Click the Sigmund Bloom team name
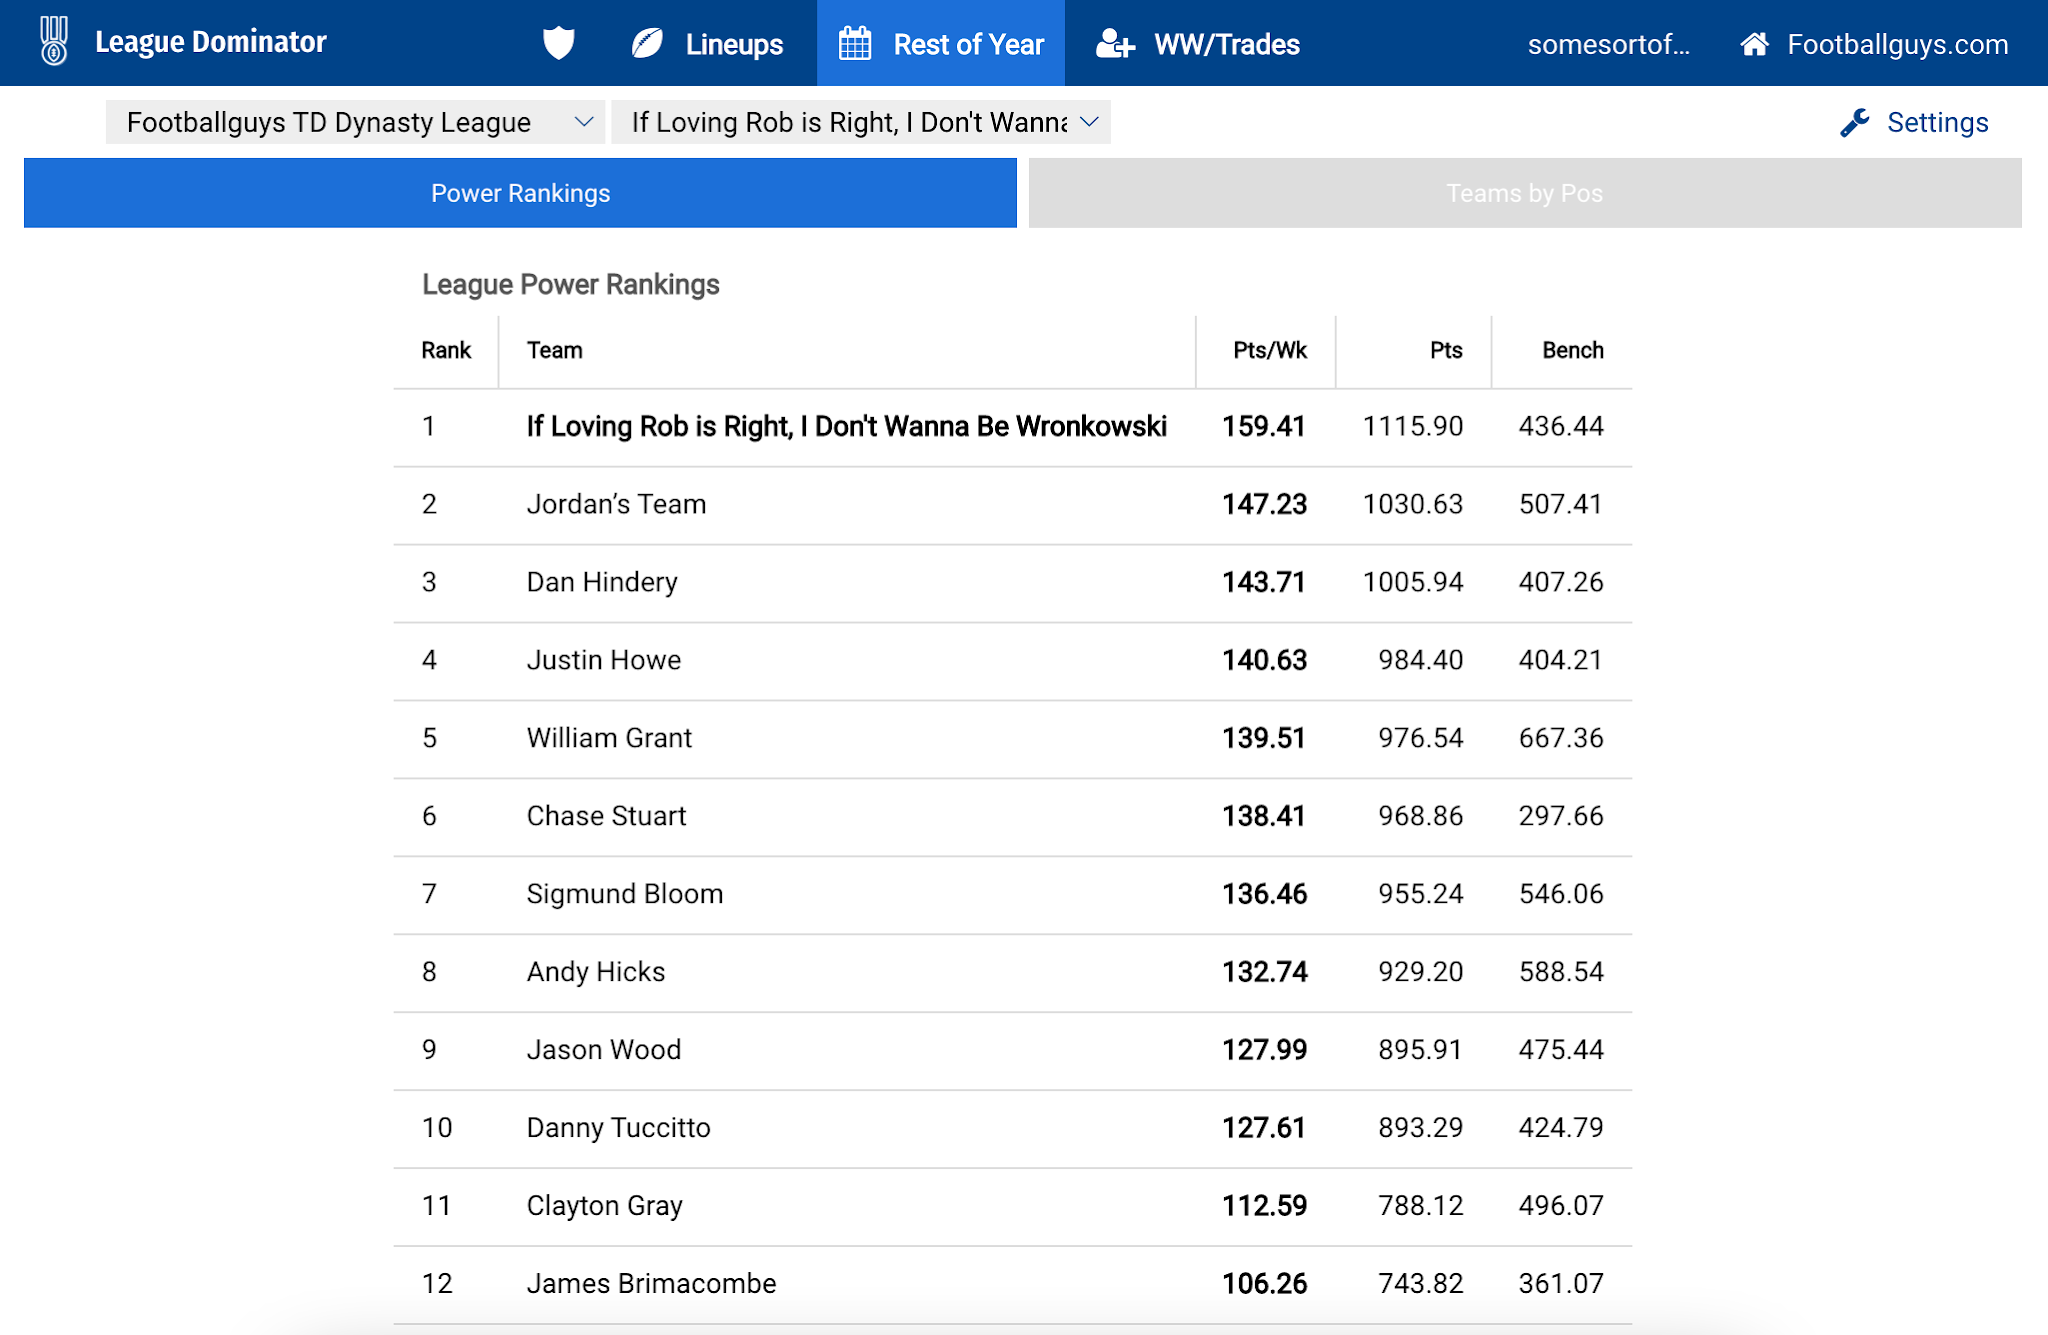2048x1335 pixels. 624,894
